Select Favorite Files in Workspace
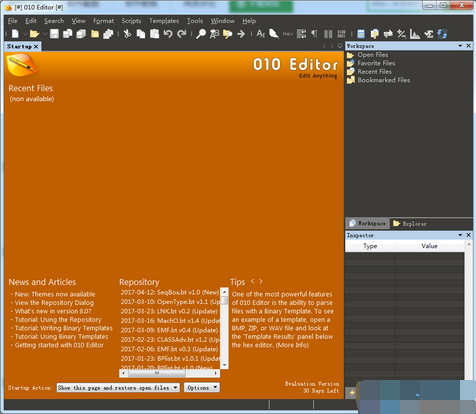This screenshot has width=476, height=414. [x=376, y=63]
